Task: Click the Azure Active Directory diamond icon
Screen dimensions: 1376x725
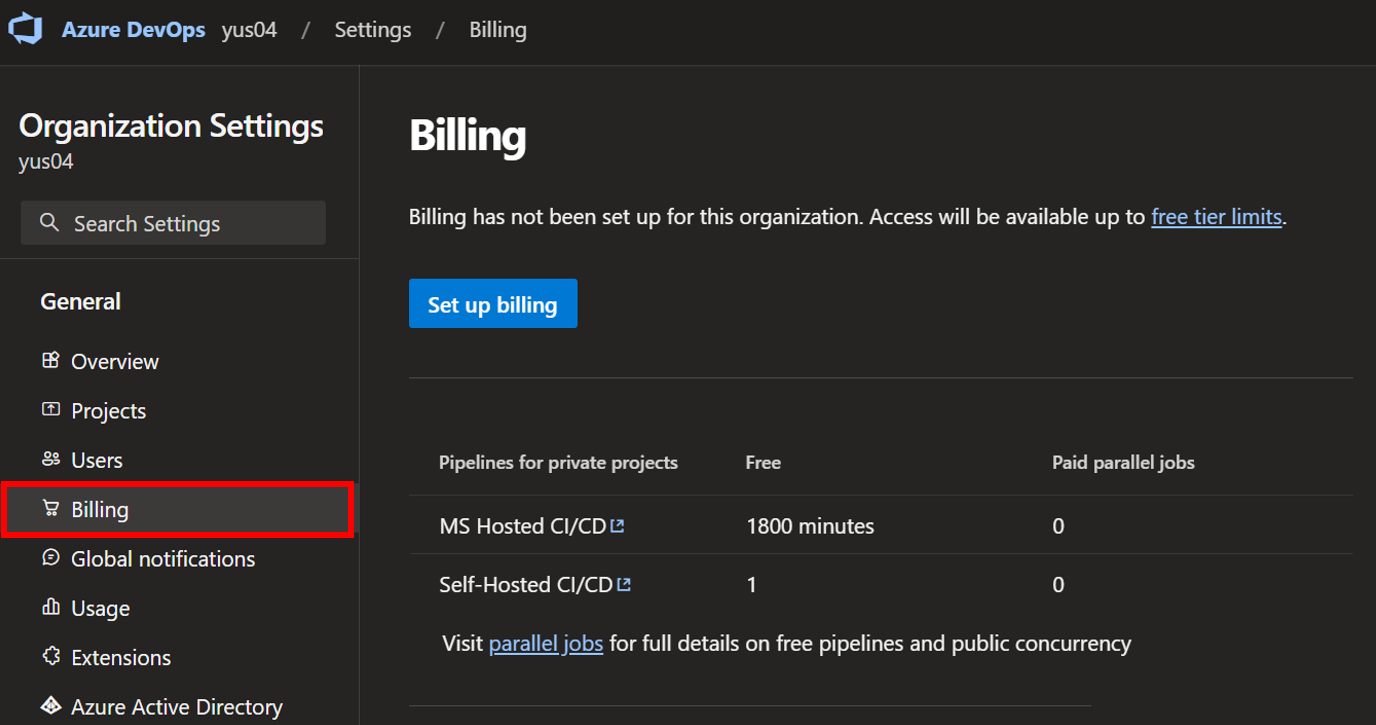Action: pos(49,705)
